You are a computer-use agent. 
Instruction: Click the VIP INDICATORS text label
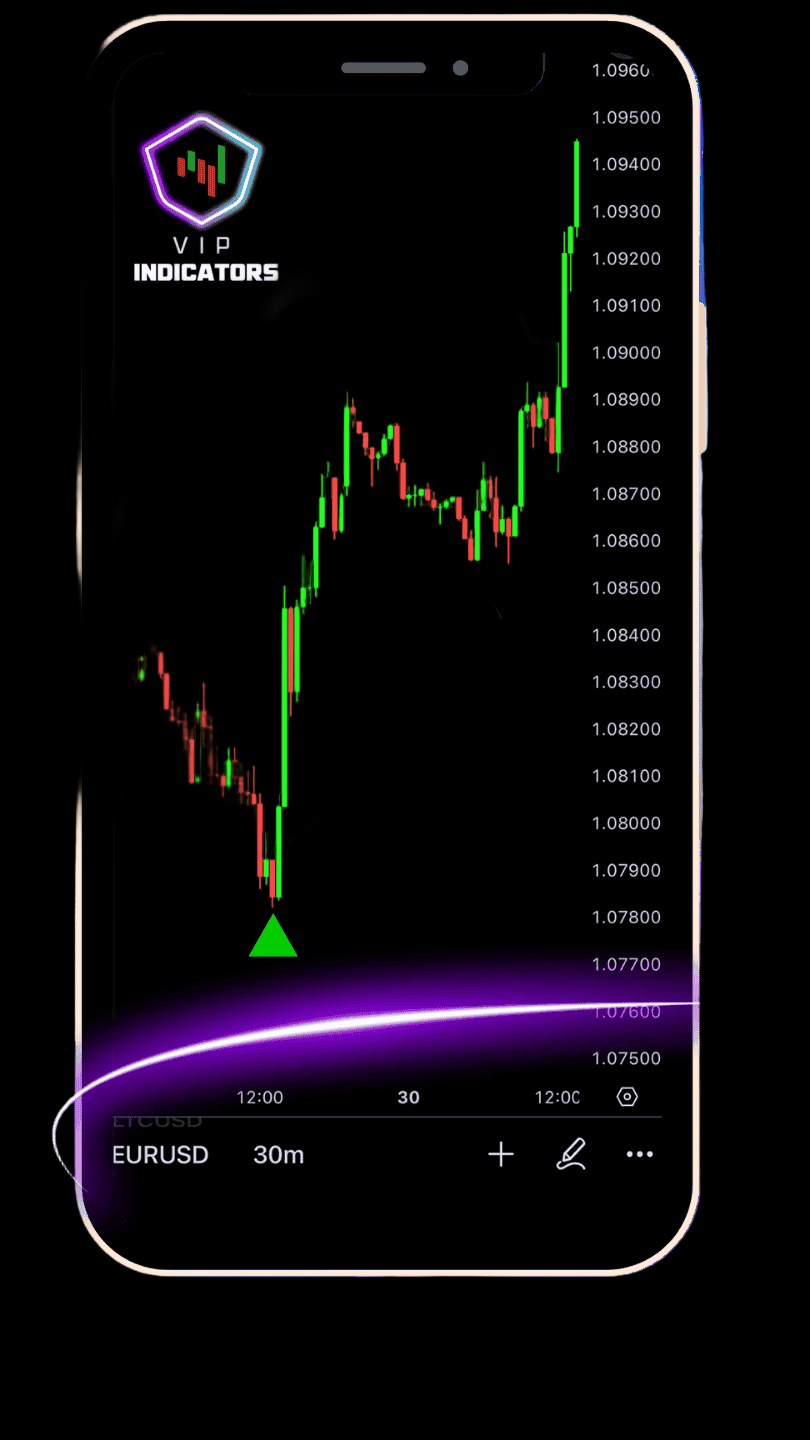pyautogui.click(x=206, y=271)
